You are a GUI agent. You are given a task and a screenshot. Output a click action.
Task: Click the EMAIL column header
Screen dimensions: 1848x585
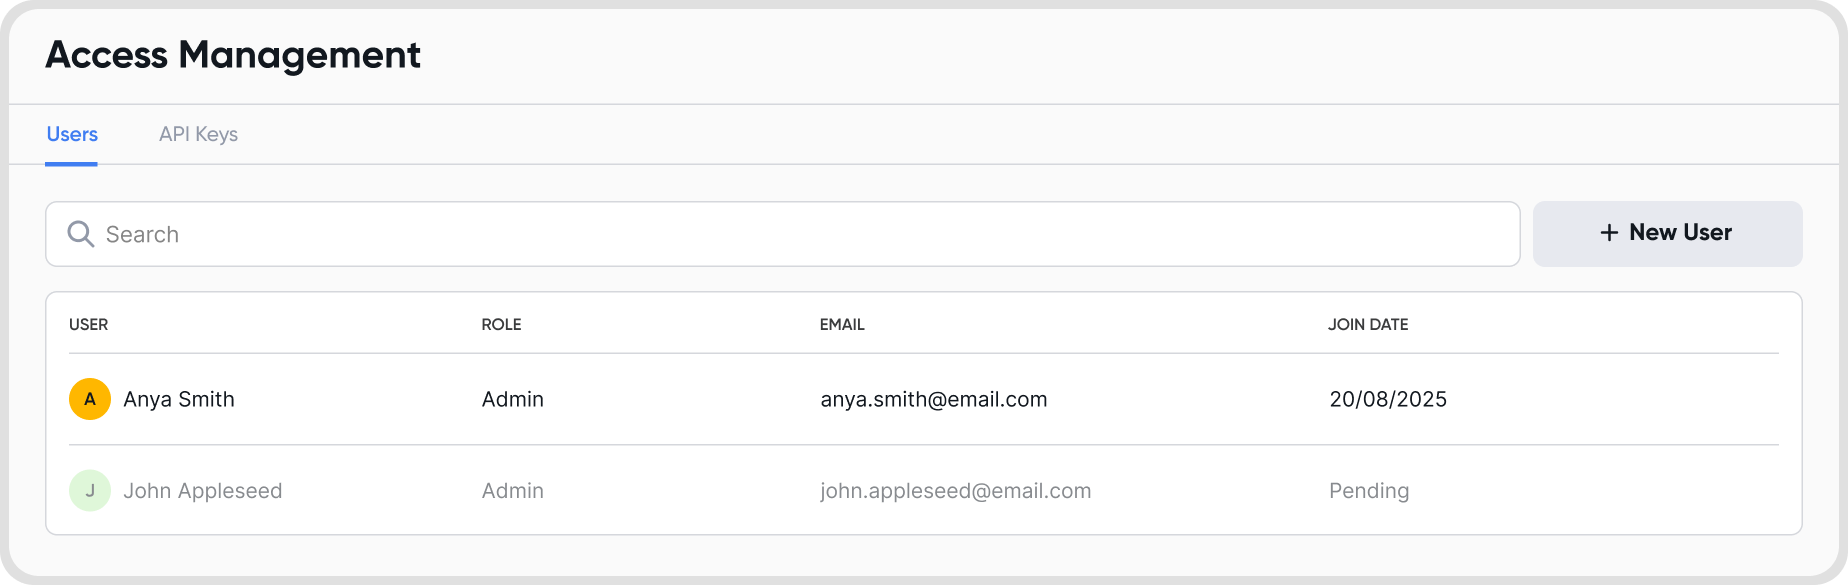coord(842,324)
